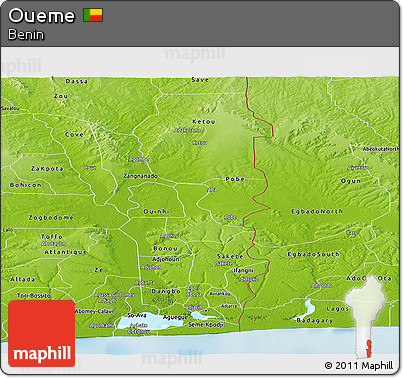Click the Ouinhi label
Image resolution: width=403 pixels, height=378 pixels.
click(156, 212)
